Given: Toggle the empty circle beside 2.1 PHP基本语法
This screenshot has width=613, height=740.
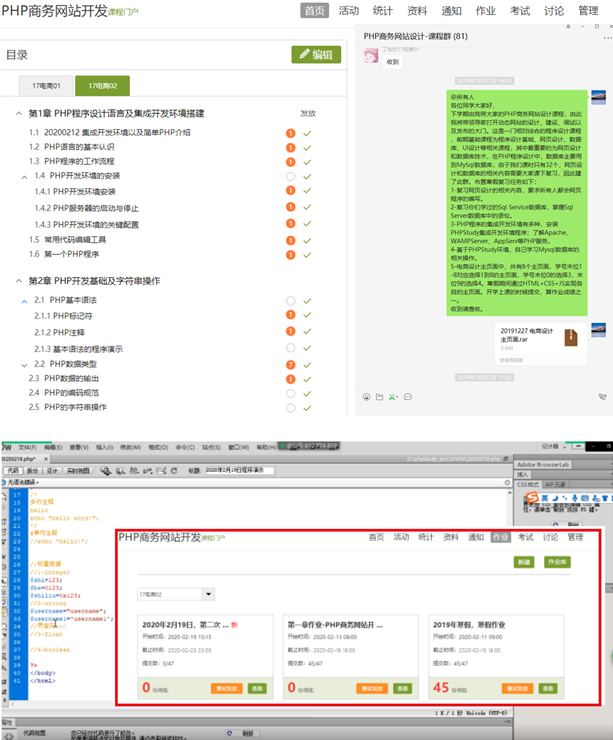Looking at the screenshot, I should pyautogui.click(x=291, y=300).
